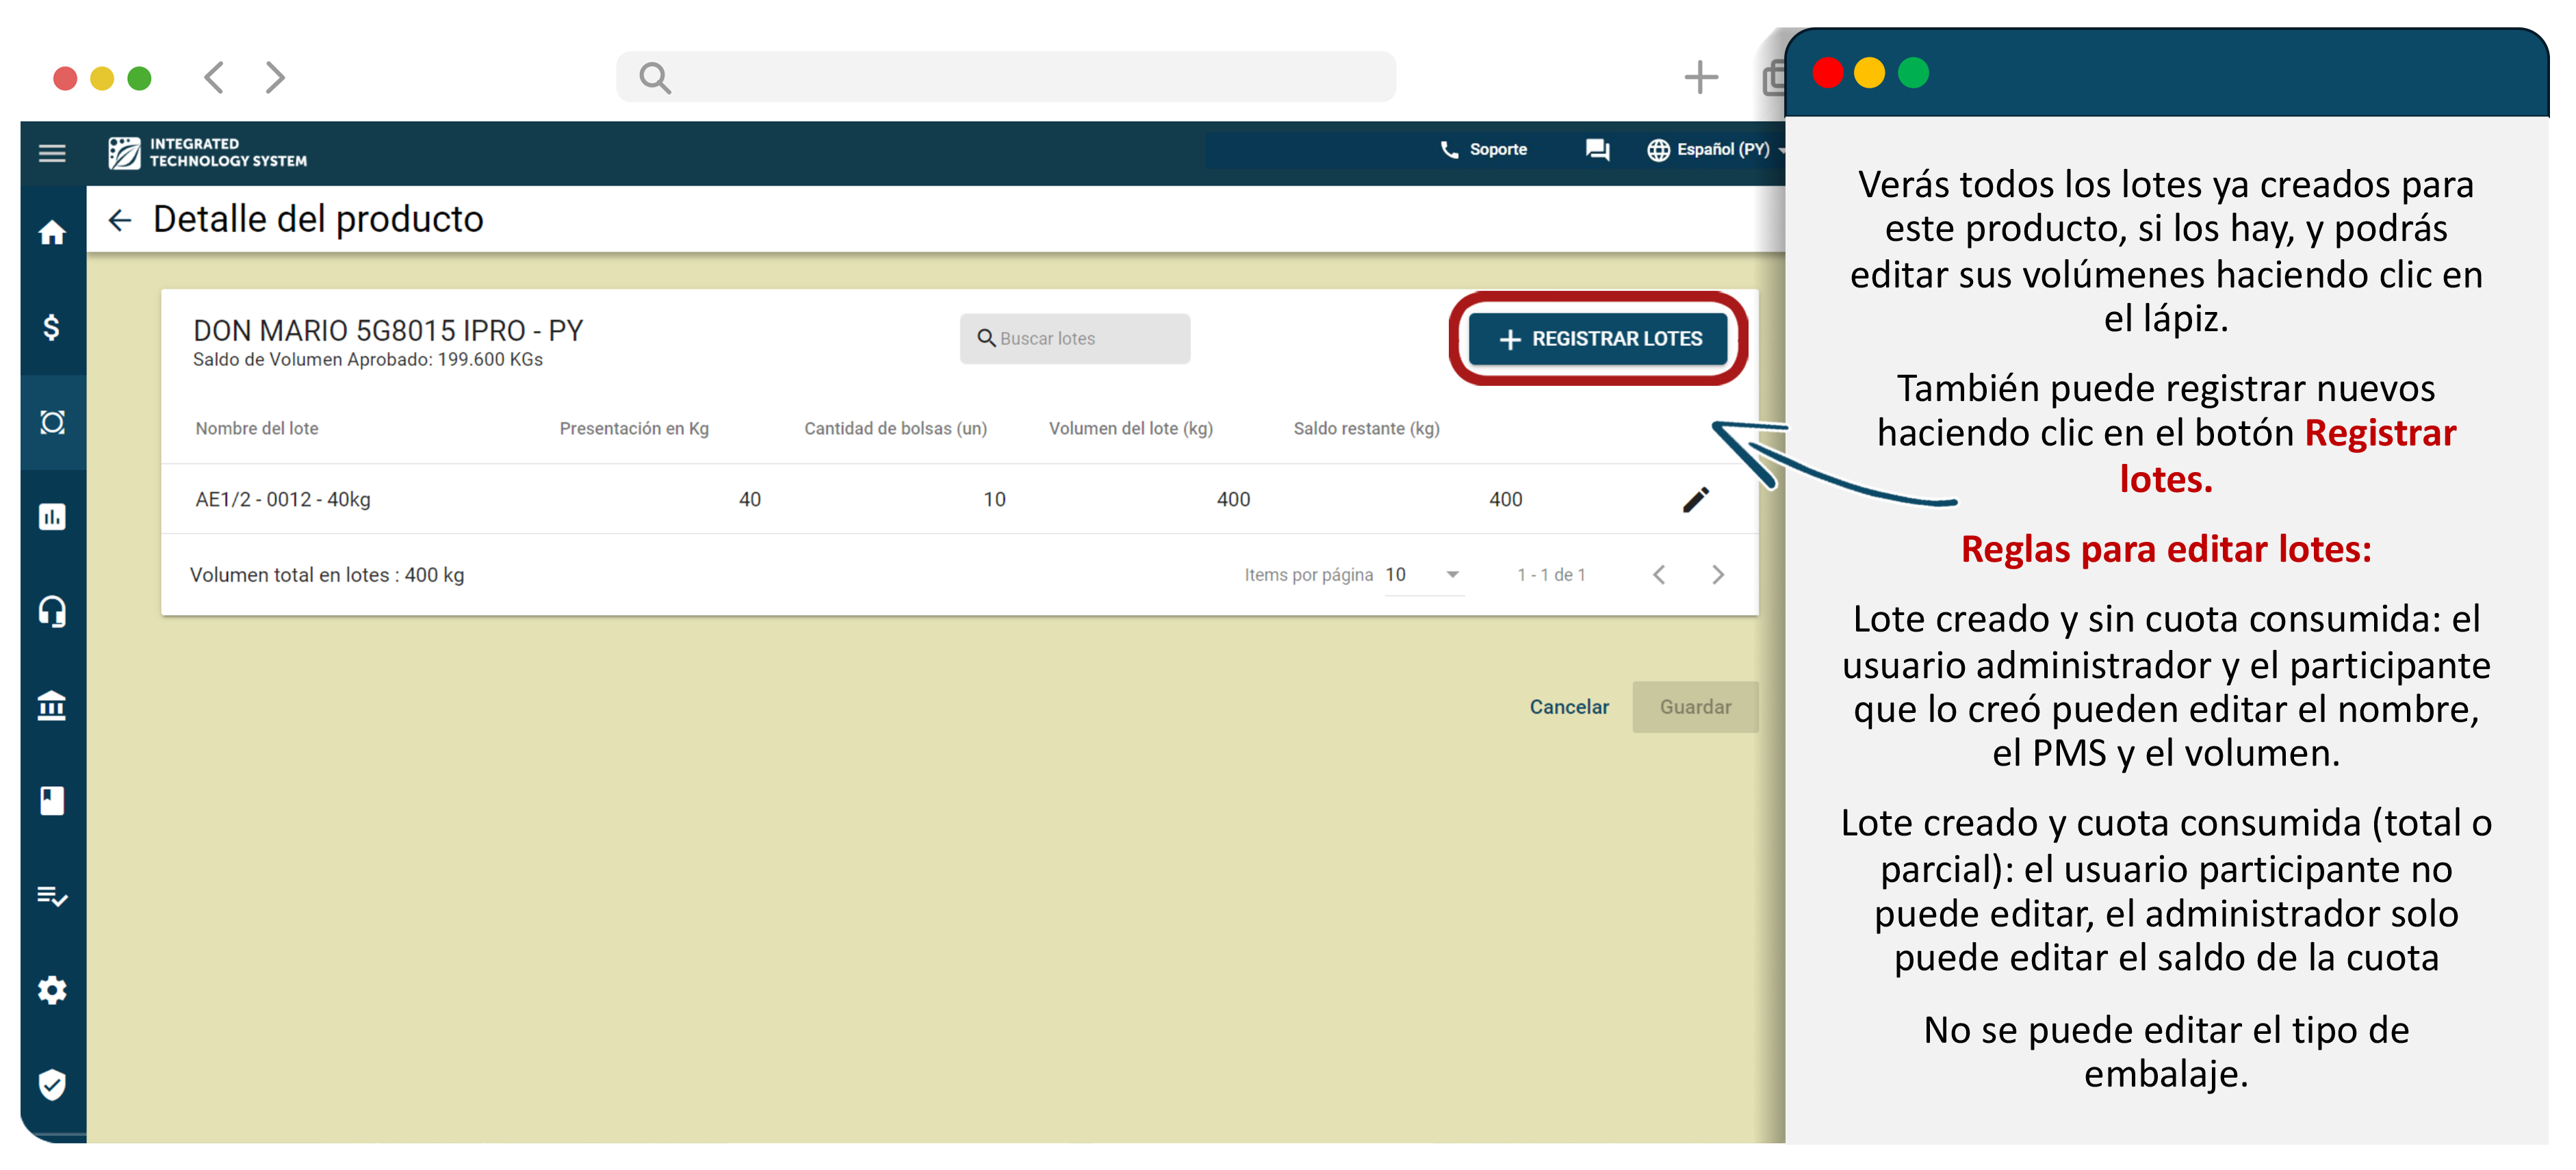Go to next page of lots
This screenshot has height=1170, width=2576.
point(1717,574)
